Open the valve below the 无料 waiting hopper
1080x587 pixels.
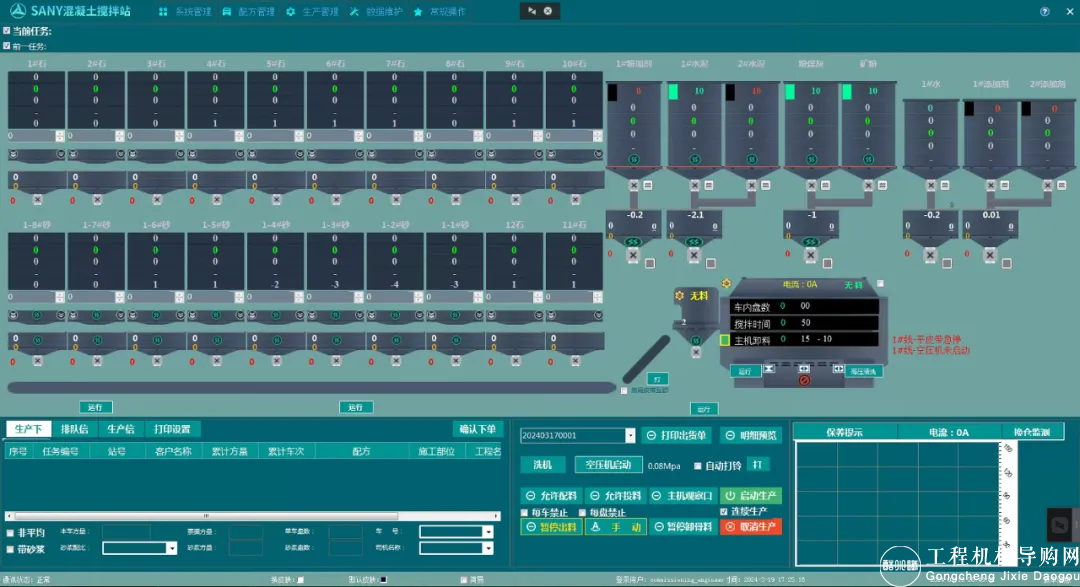point(696,353)
